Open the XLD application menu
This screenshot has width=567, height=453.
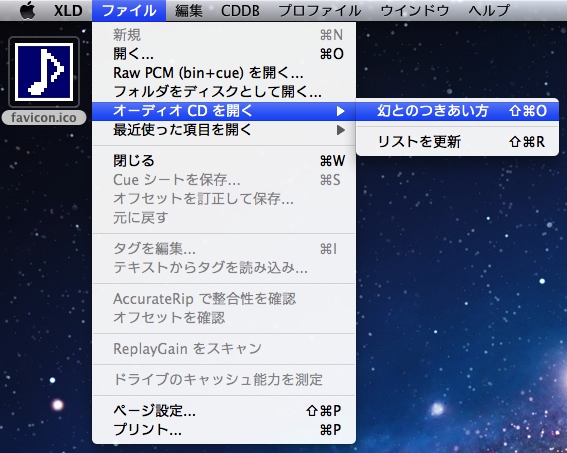pyautogui.click(x=68, y=10)
